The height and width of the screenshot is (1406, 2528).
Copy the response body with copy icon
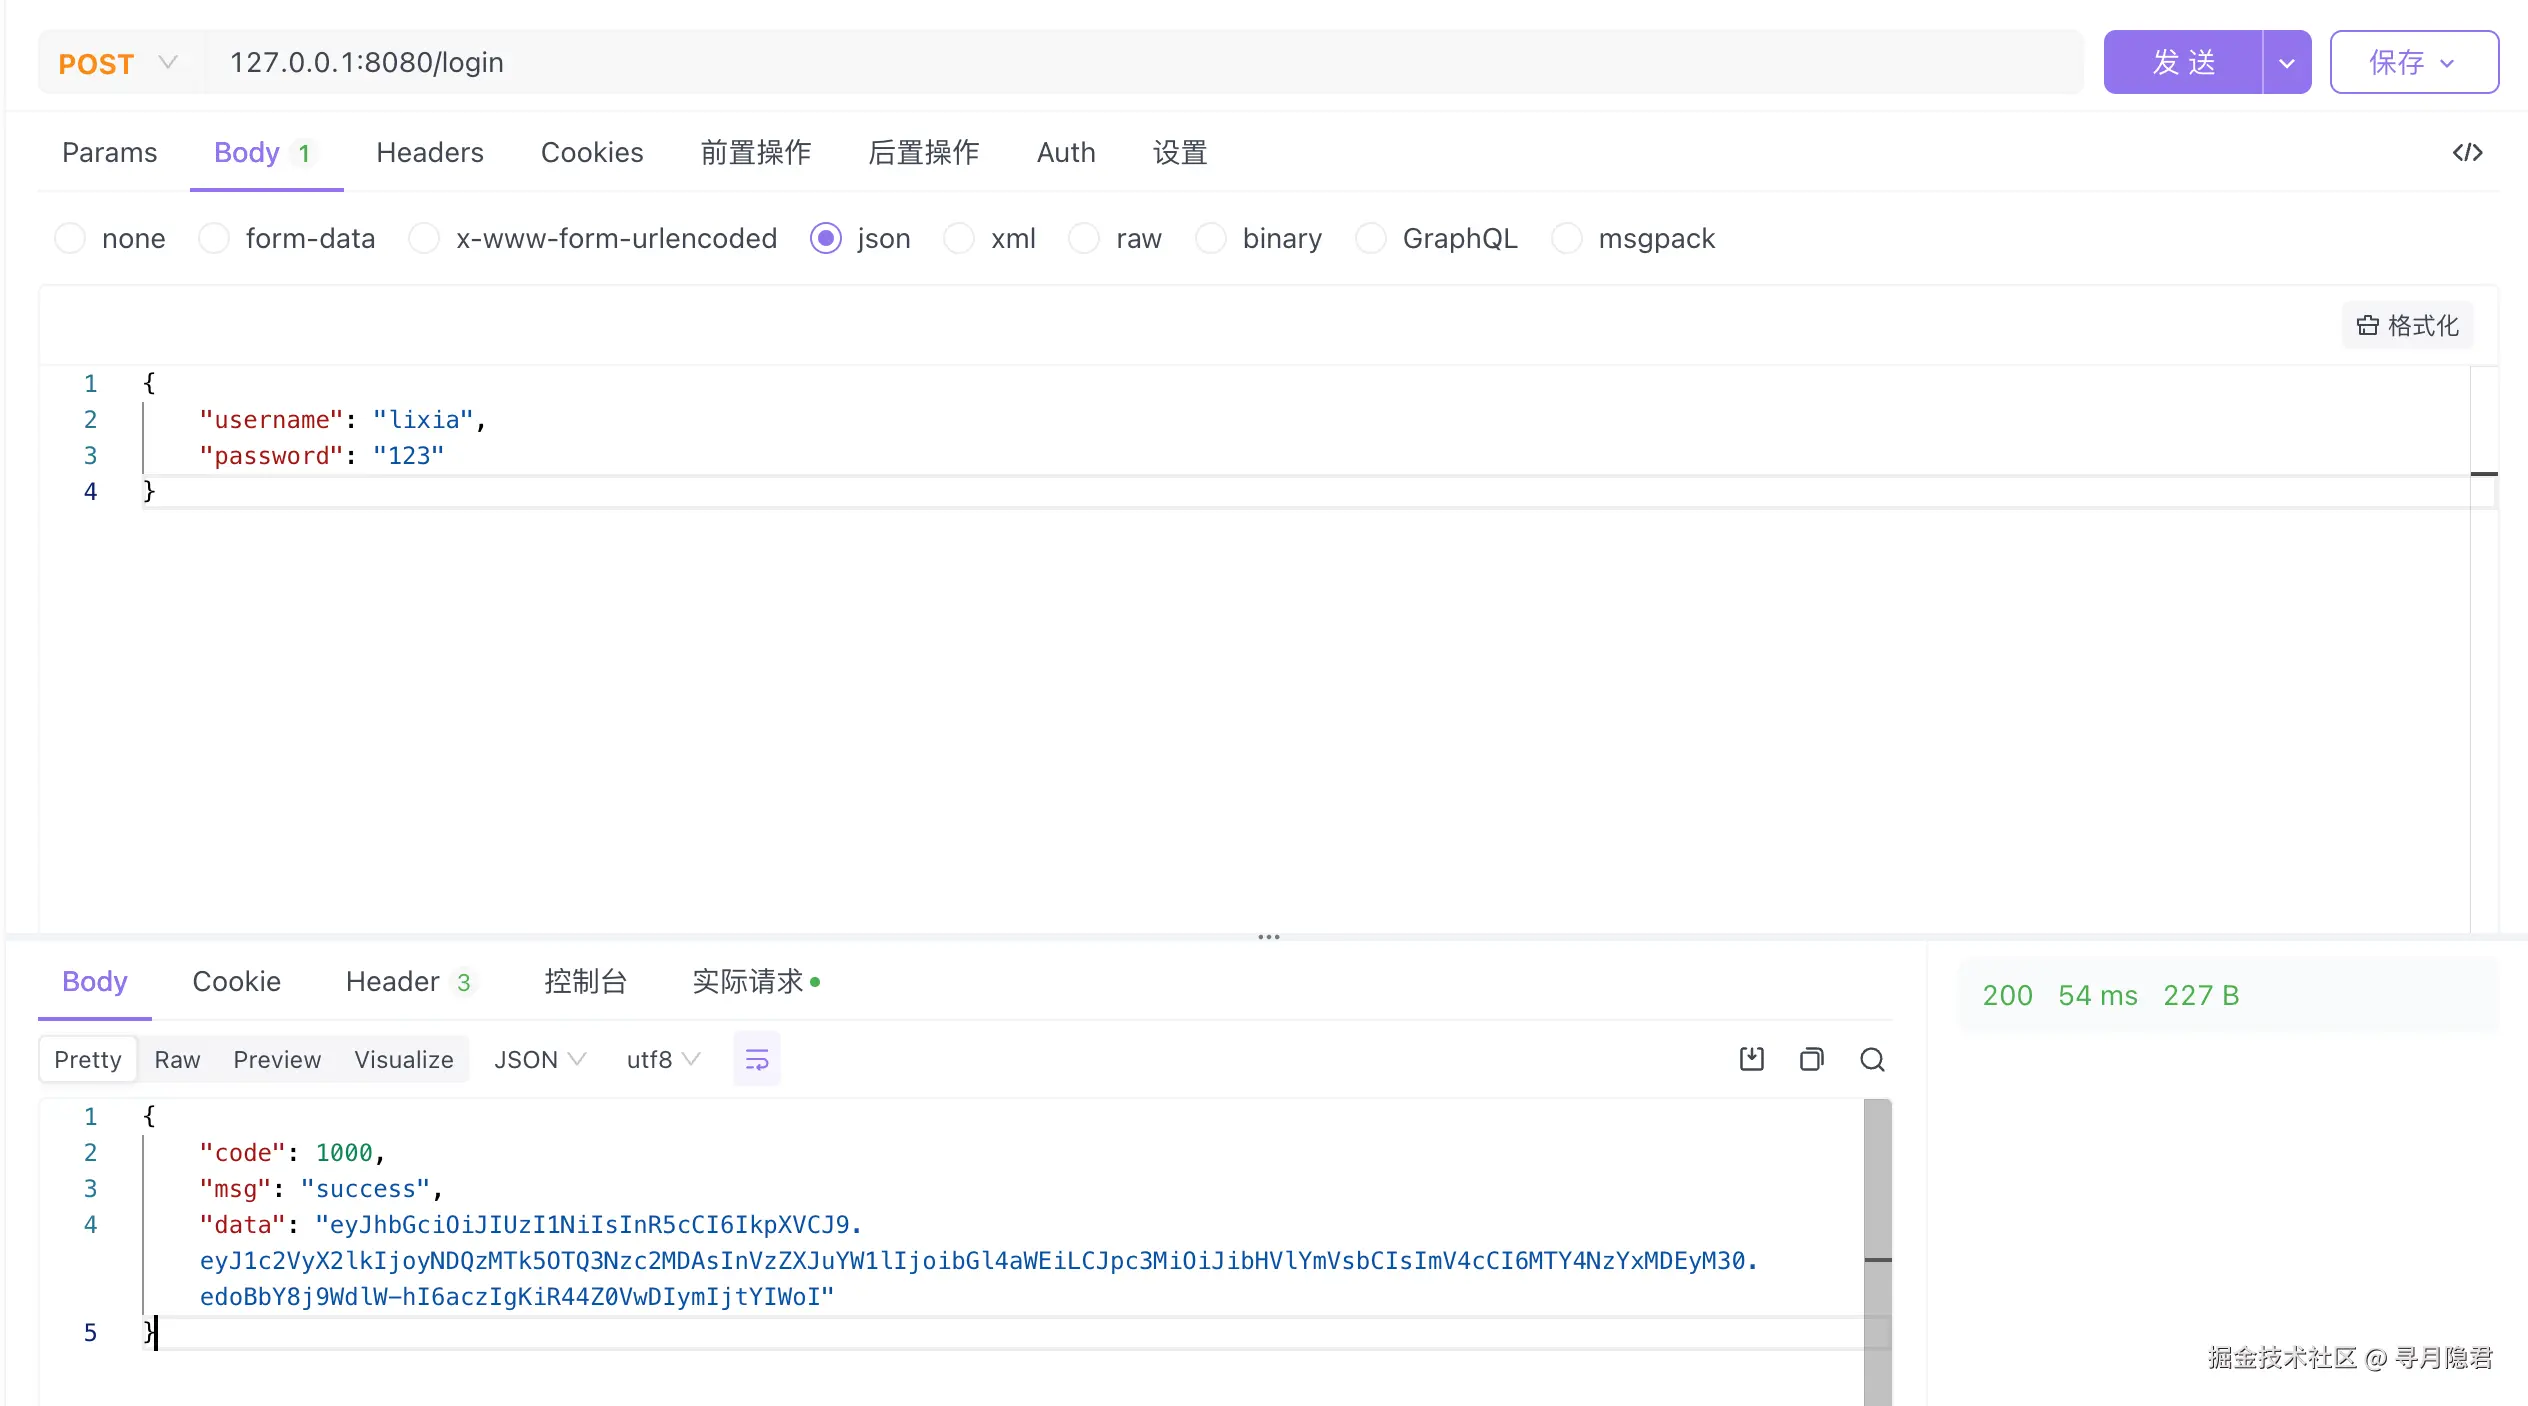[1811, 1059]
